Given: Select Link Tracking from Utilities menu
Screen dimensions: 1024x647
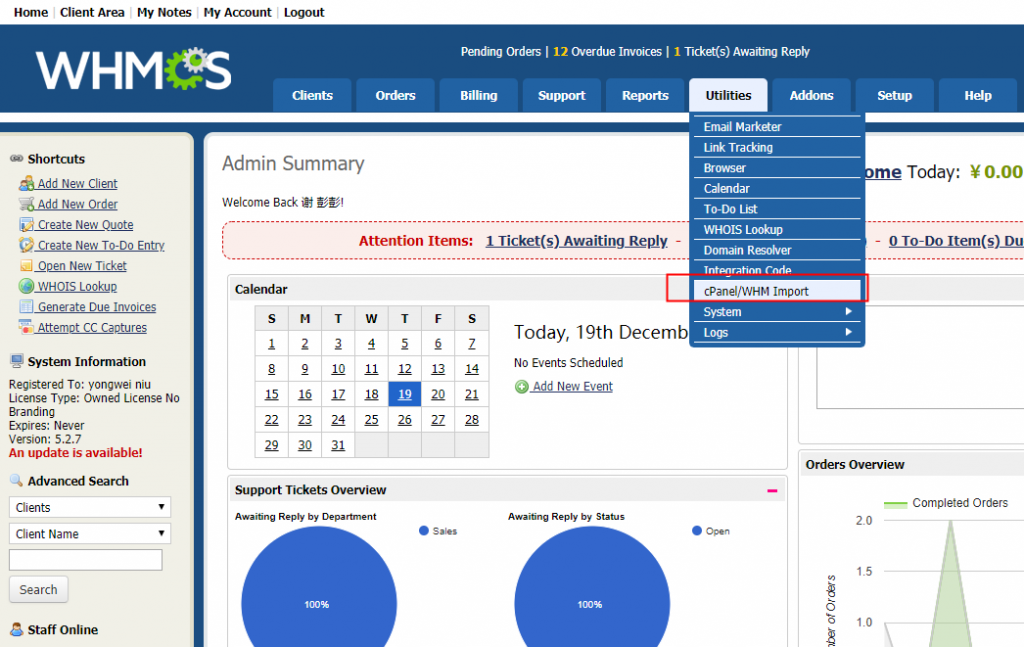Looking at the screenshot, I should click(x=776, y=148).
